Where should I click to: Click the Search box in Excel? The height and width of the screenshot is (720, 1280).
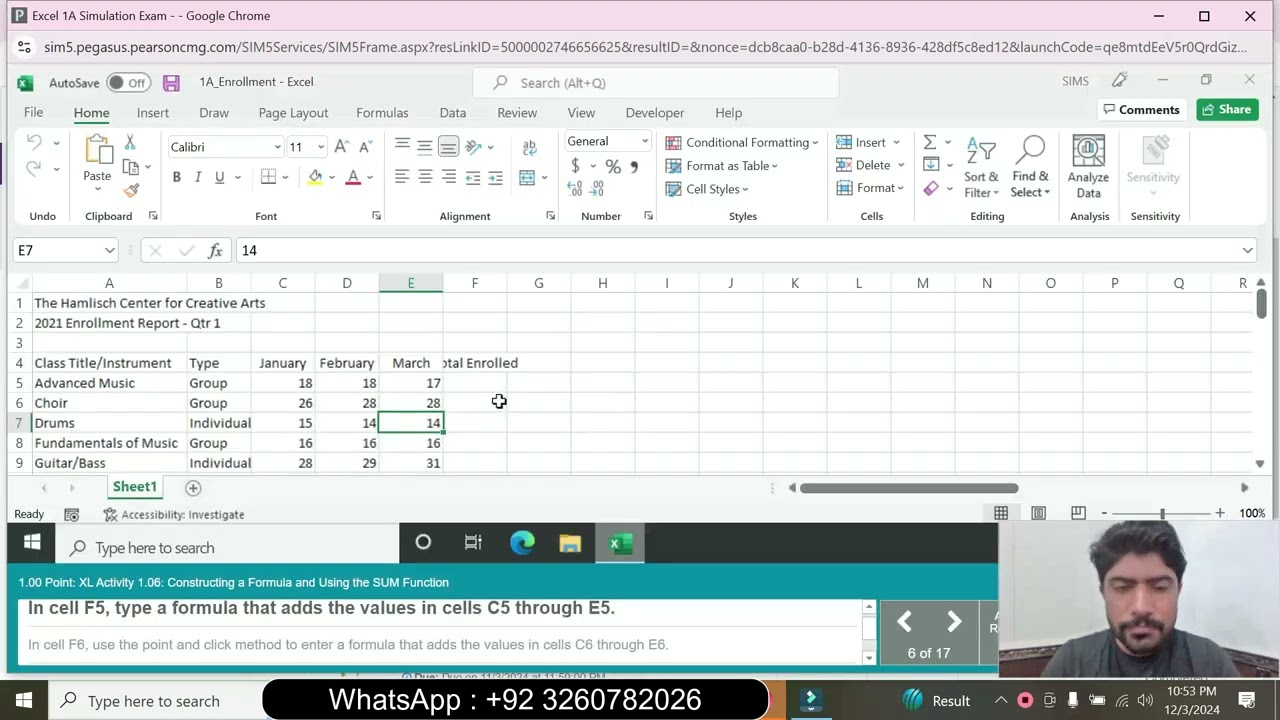click(x=656, y=83)
